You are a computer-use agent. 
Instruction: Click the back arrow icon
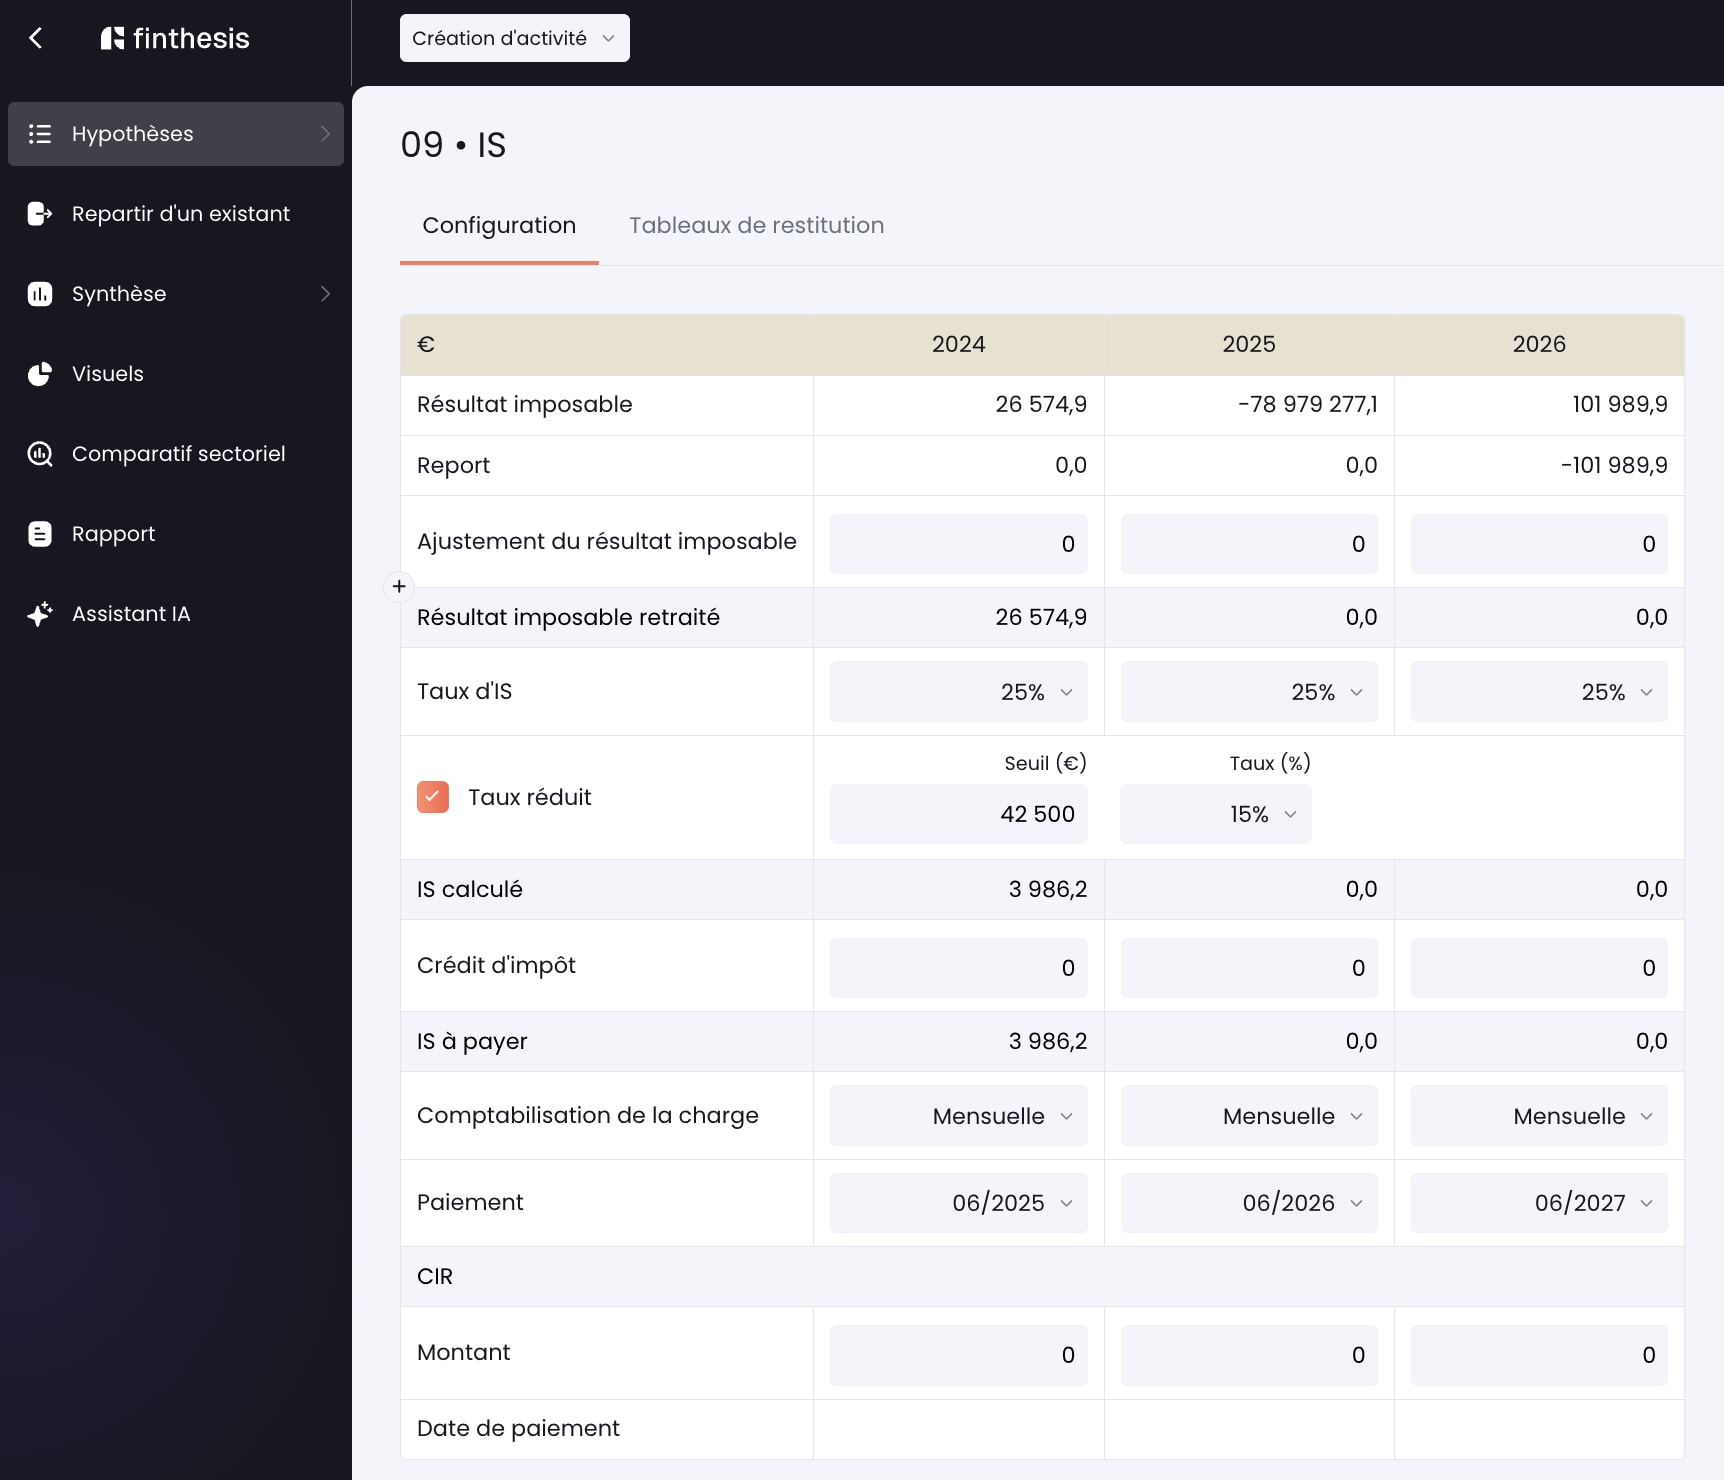[x=36, y=38]
